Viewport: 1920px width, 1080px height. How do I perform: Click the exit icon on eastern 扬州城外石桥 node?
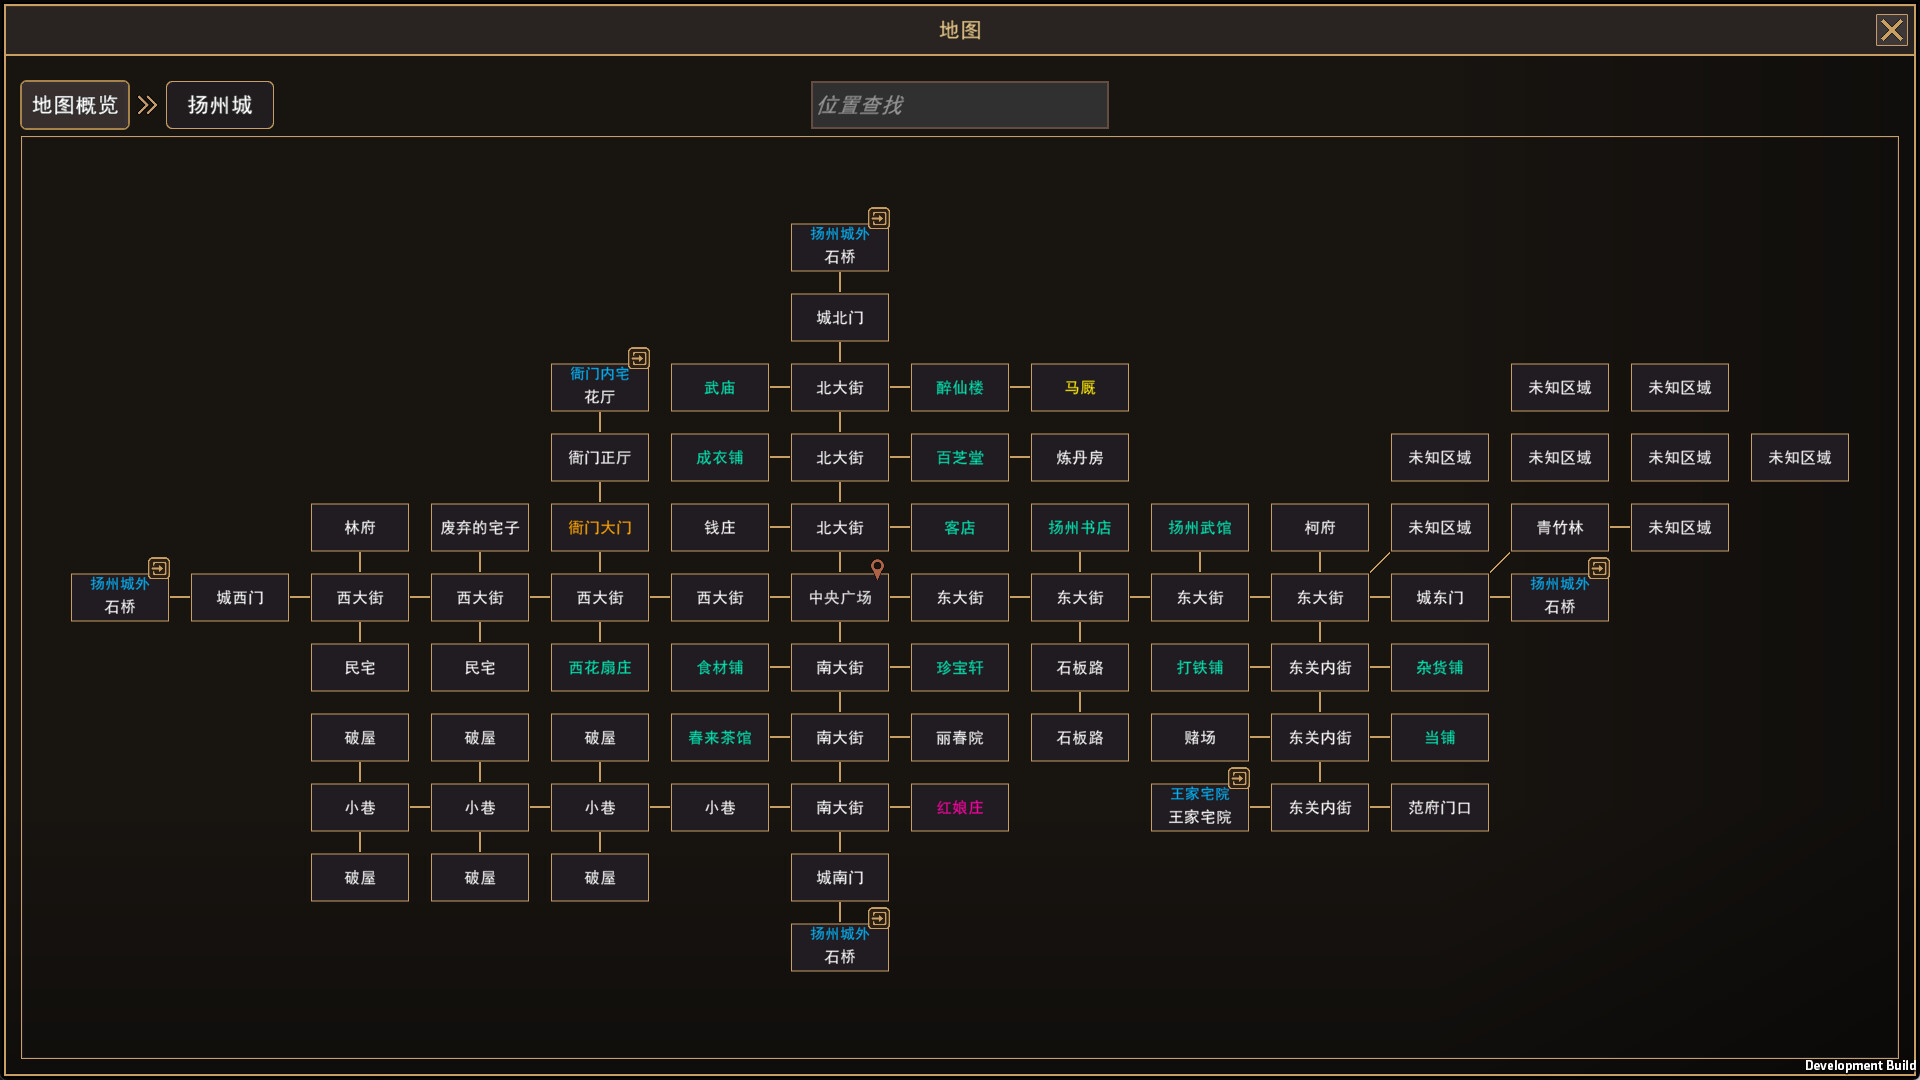1599,567
